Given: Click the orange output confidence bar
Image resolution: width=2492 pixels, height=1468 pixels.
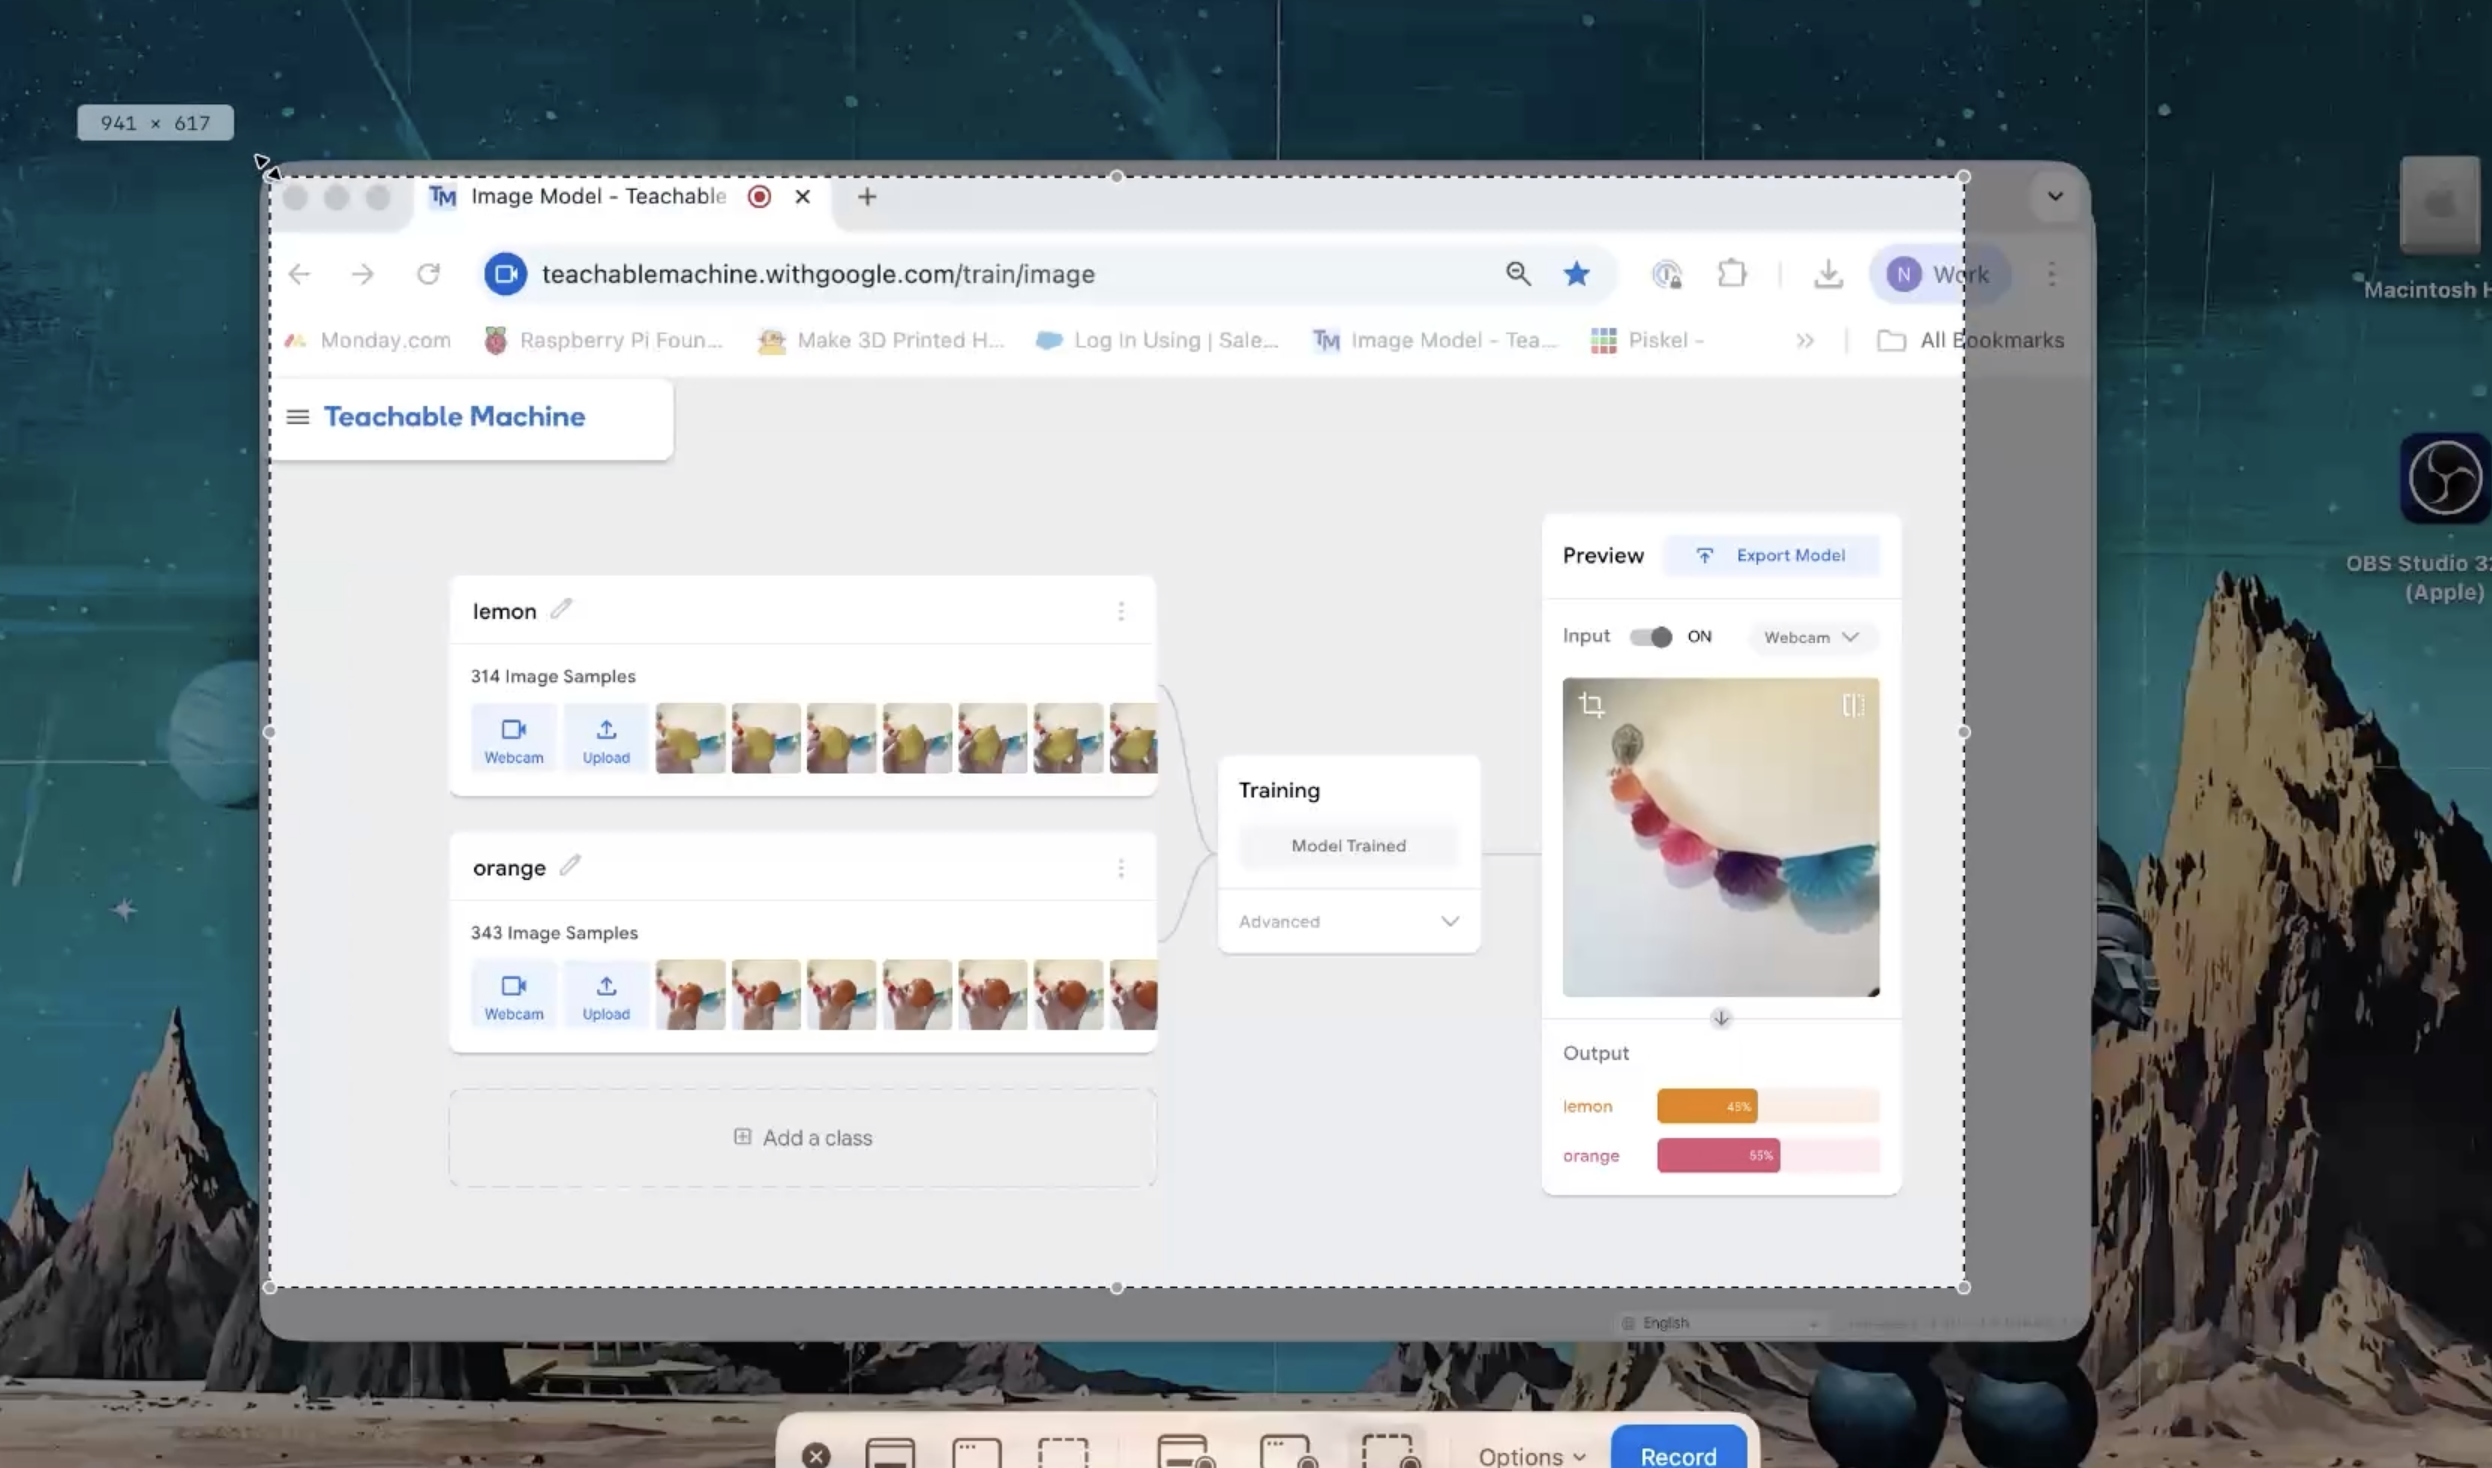Looking at the screenshot, I should (1718, 1155).
